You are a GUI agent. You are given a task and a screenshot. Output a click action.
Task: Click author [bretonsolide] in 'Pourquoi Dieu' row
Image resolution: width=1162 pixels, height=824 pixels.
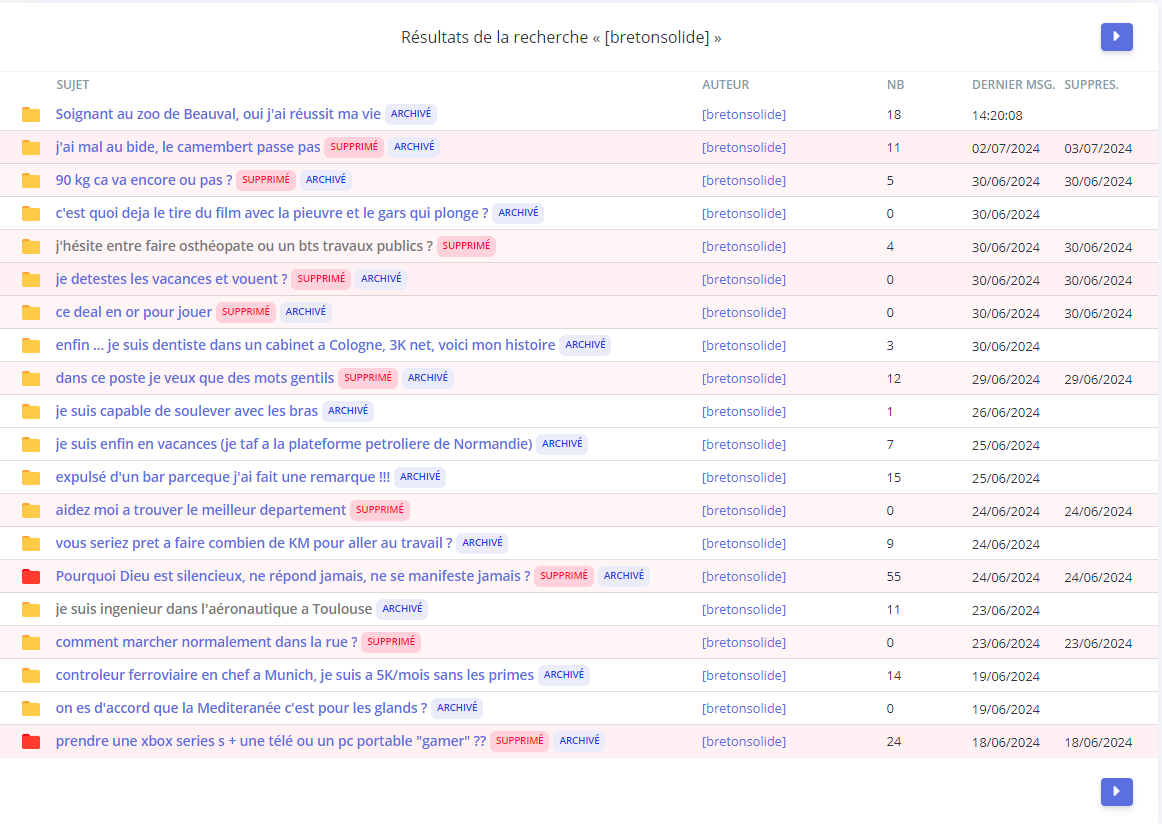(x=743, y=576)
